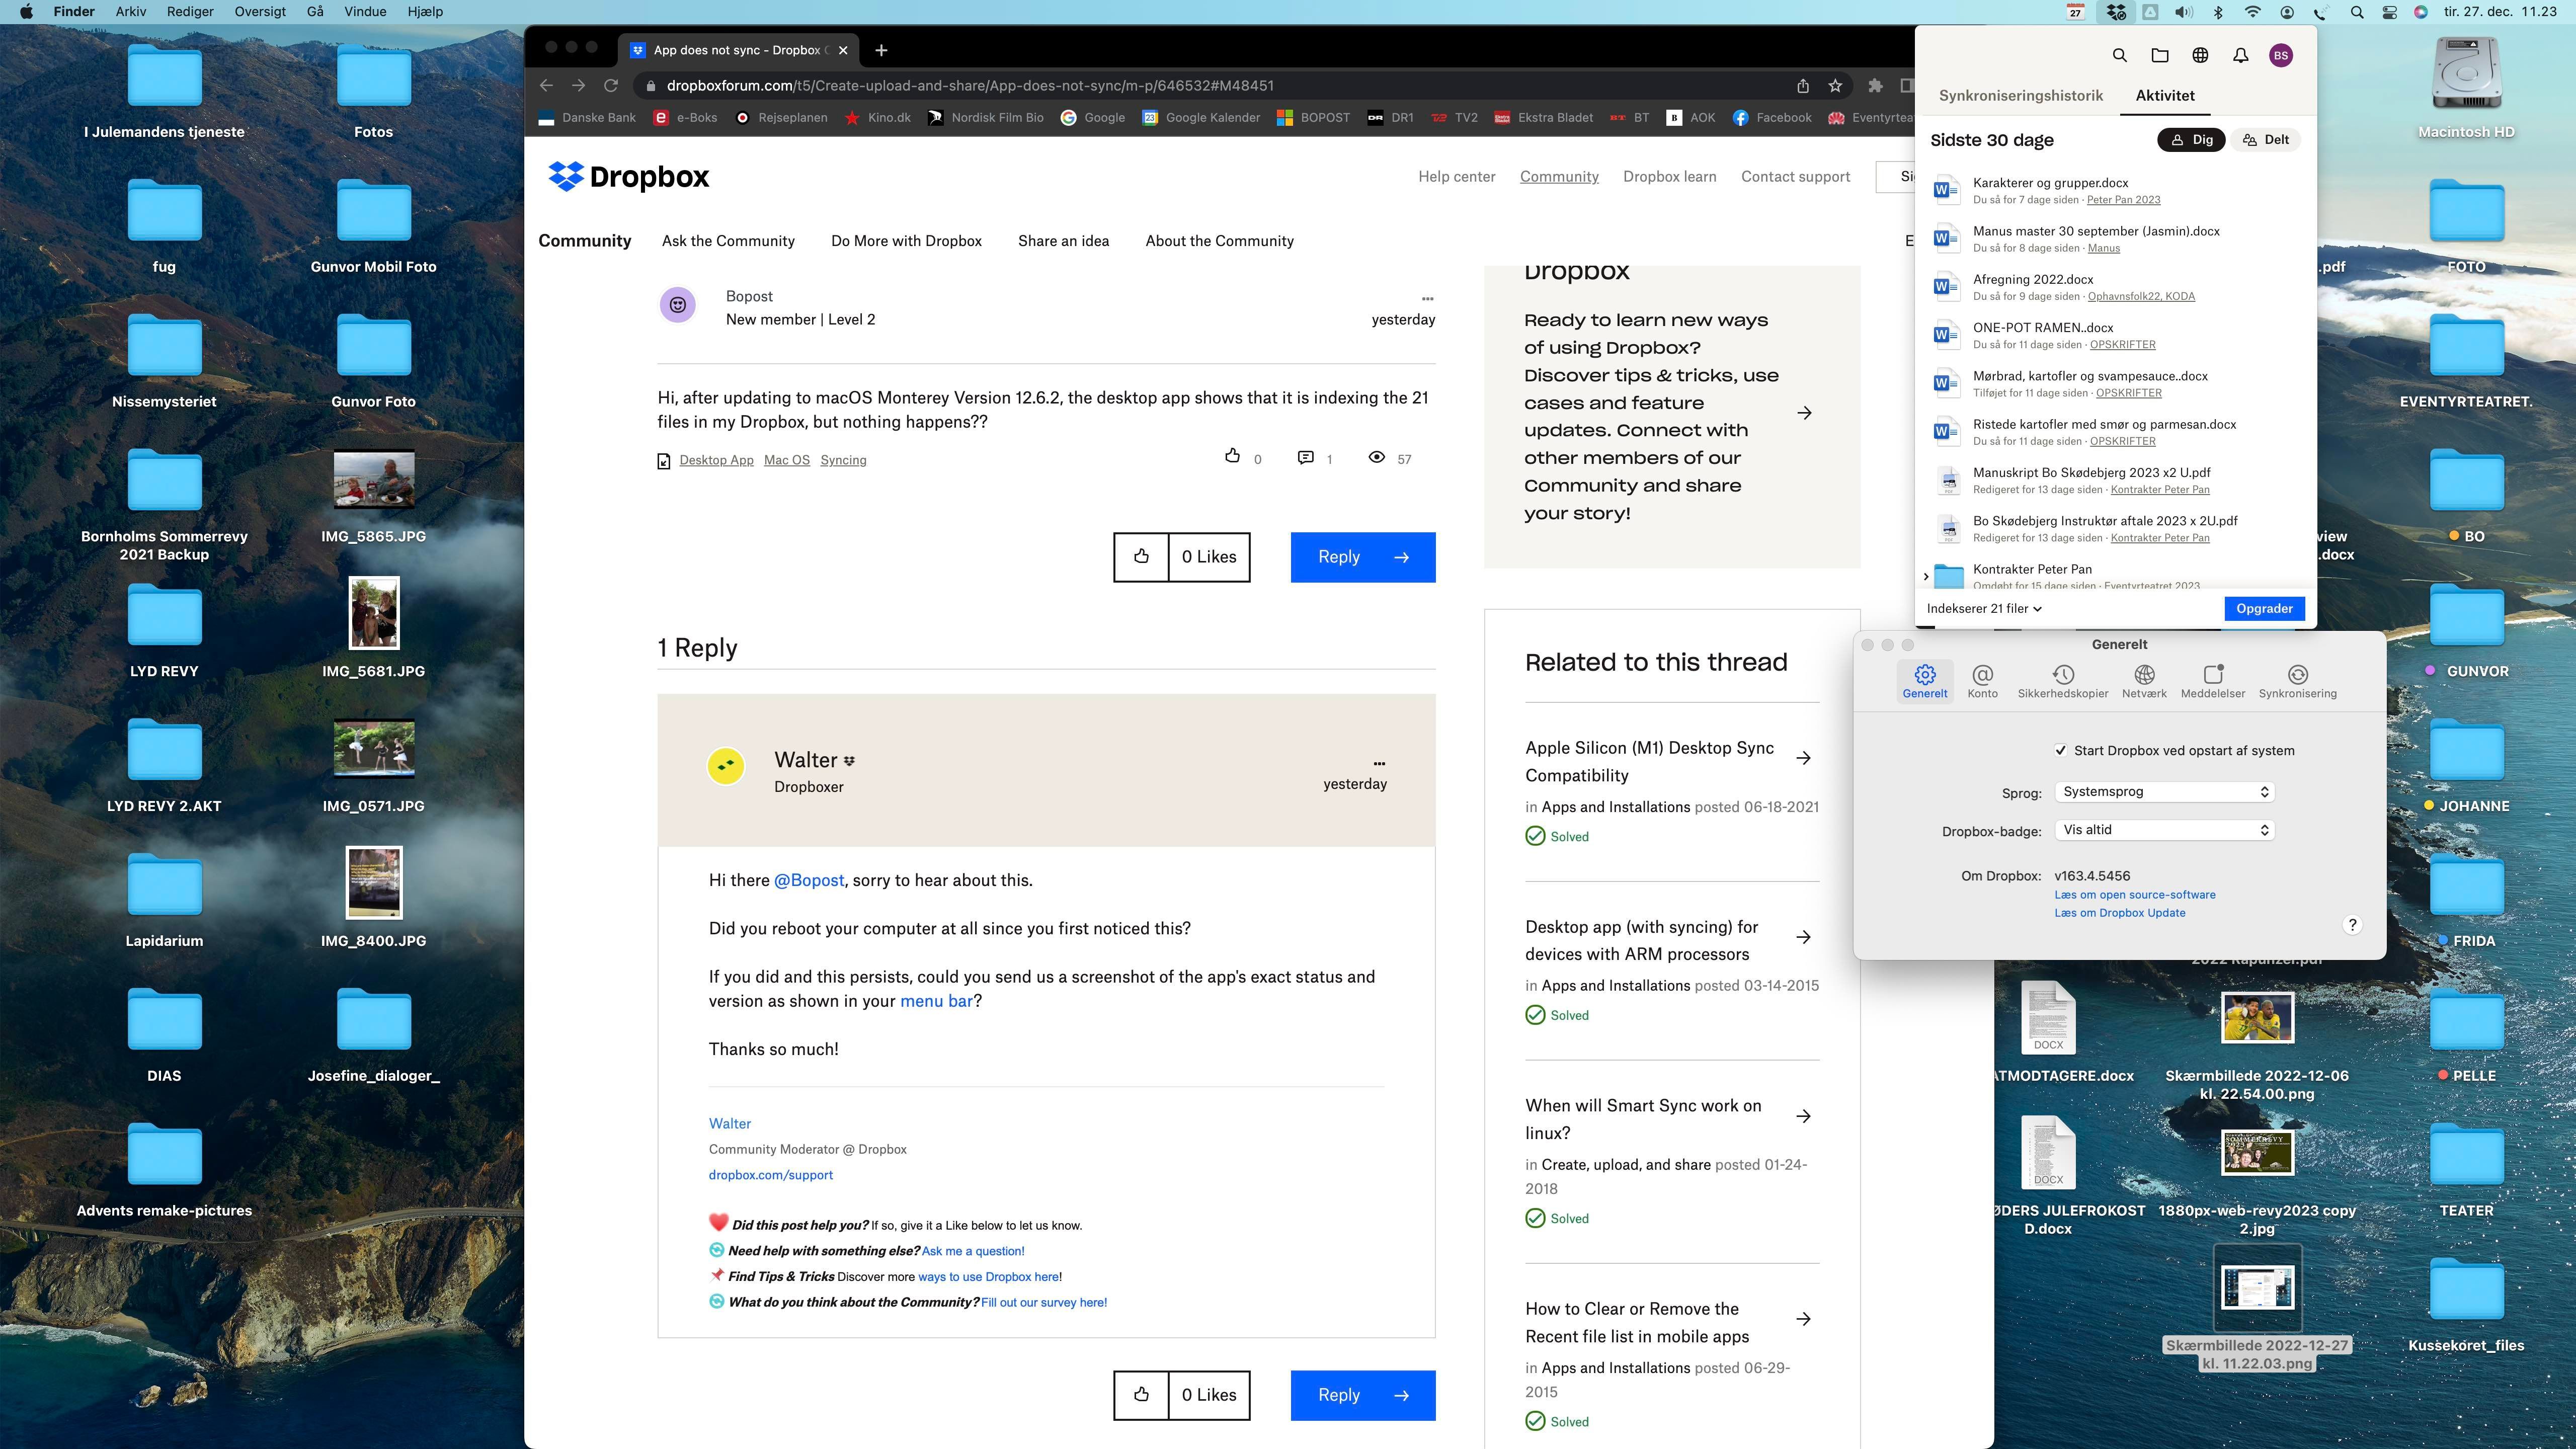Expand the Kontrakter Peter Pan folder row
Screen dimensions: 2576x1449
coord(1926,577)
